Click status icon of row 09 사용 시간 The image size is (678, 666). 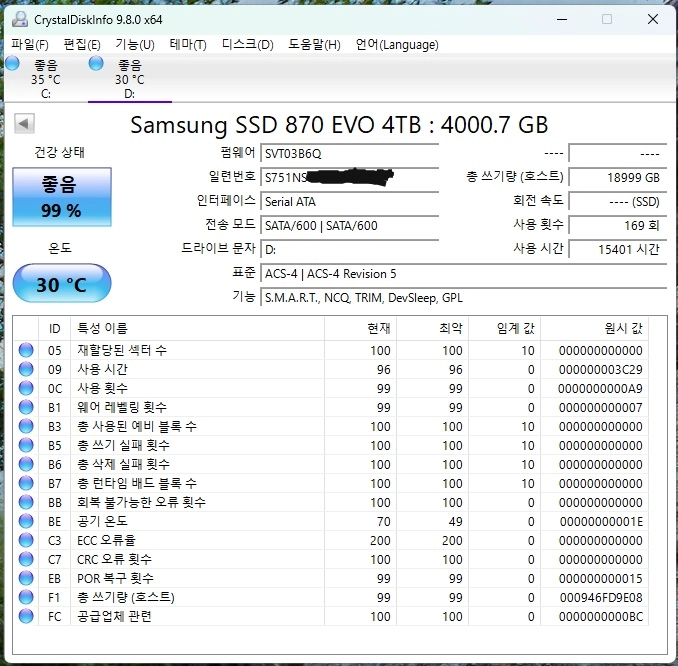coord(26,369)
